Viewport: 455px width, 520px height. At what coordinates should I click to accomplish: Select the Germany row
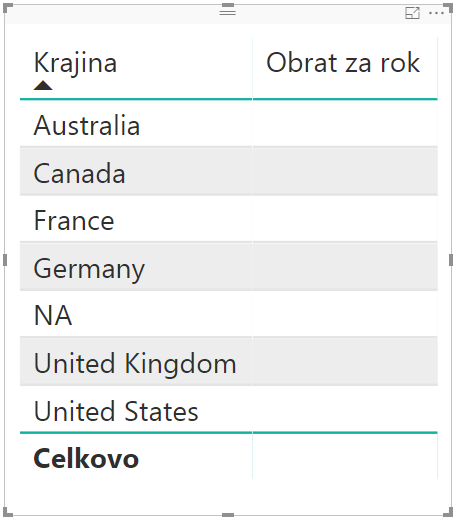click(229, 267)
